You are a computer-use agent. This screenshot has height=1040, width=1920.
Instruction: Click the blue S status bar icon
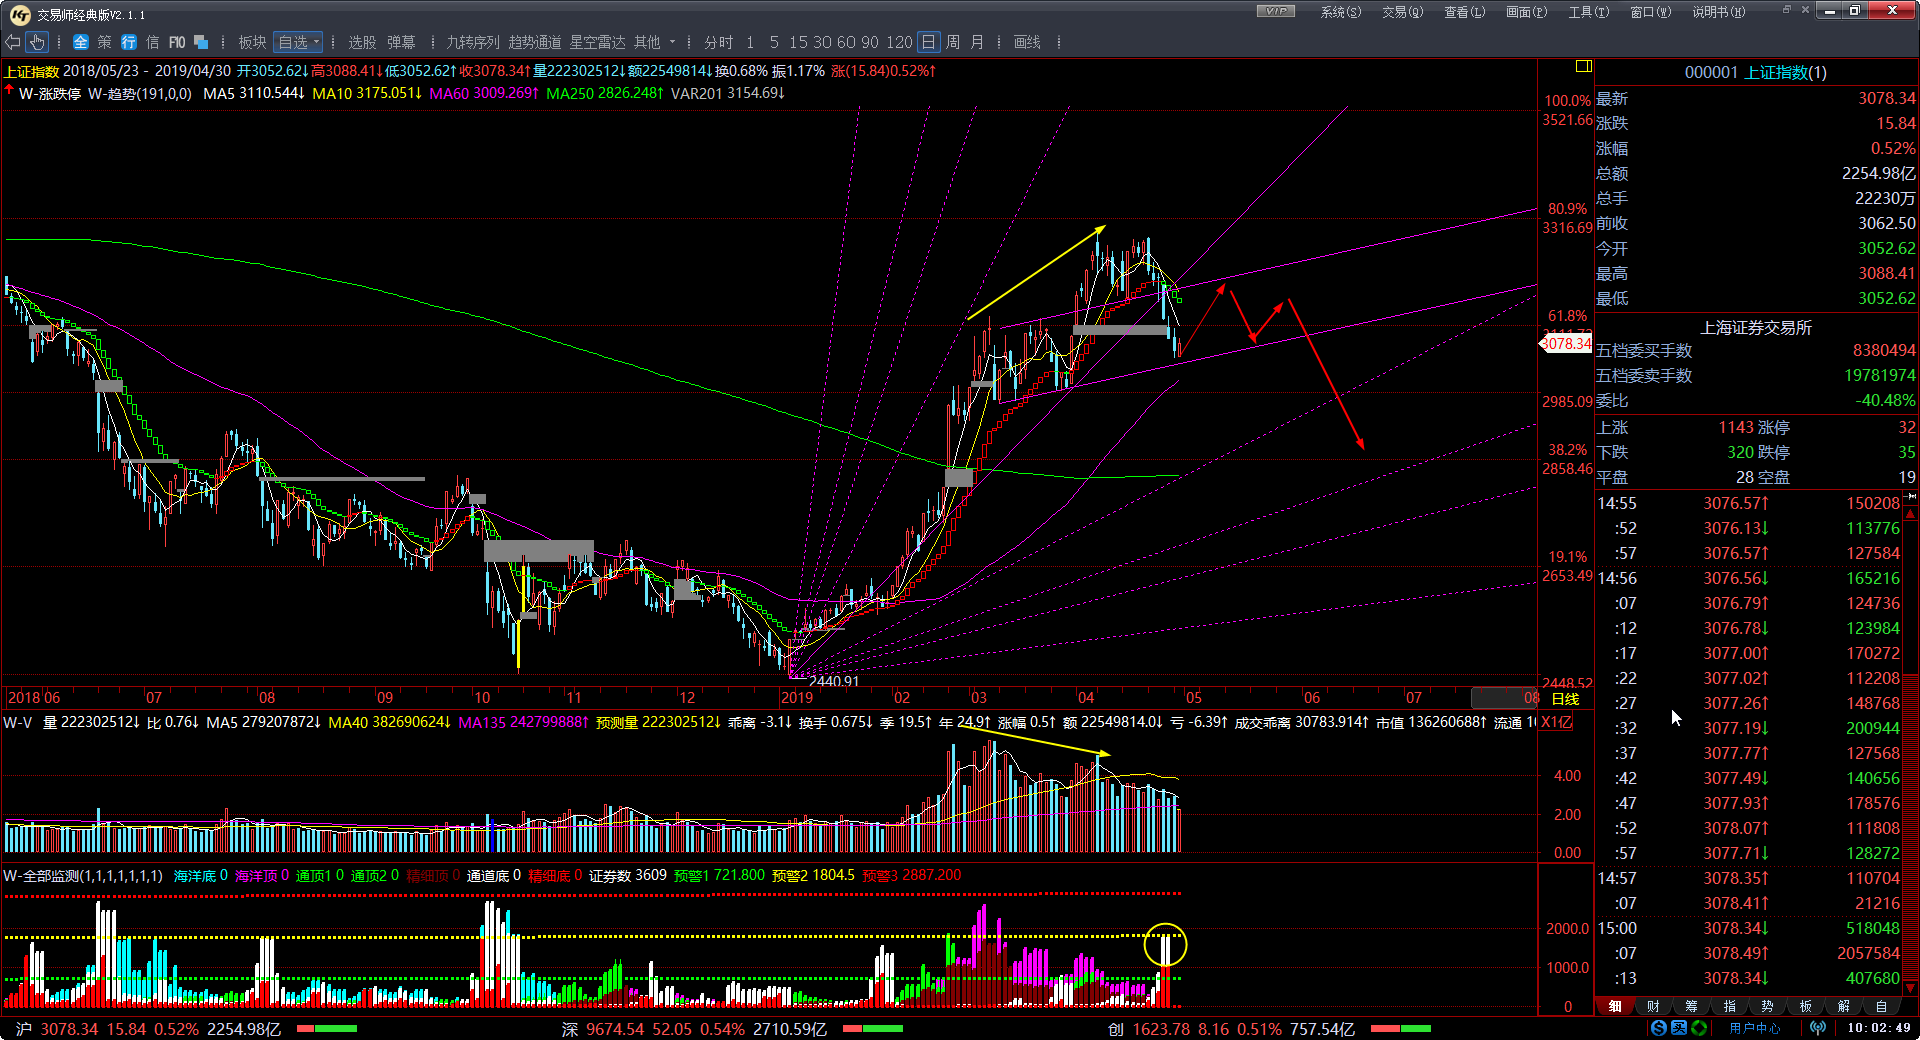pyautogui.click(x=1659, y=1028)
